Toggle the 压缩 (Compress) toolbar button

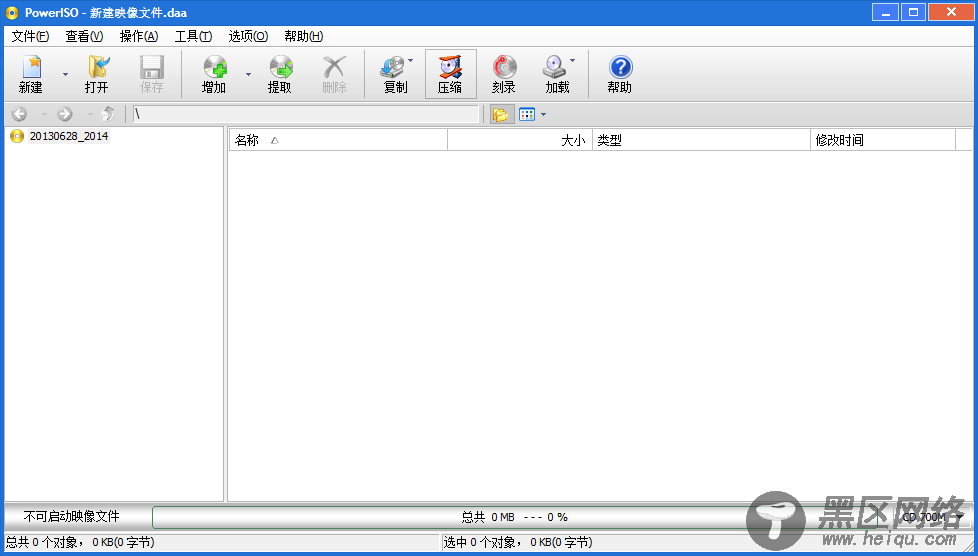point(450,74)
